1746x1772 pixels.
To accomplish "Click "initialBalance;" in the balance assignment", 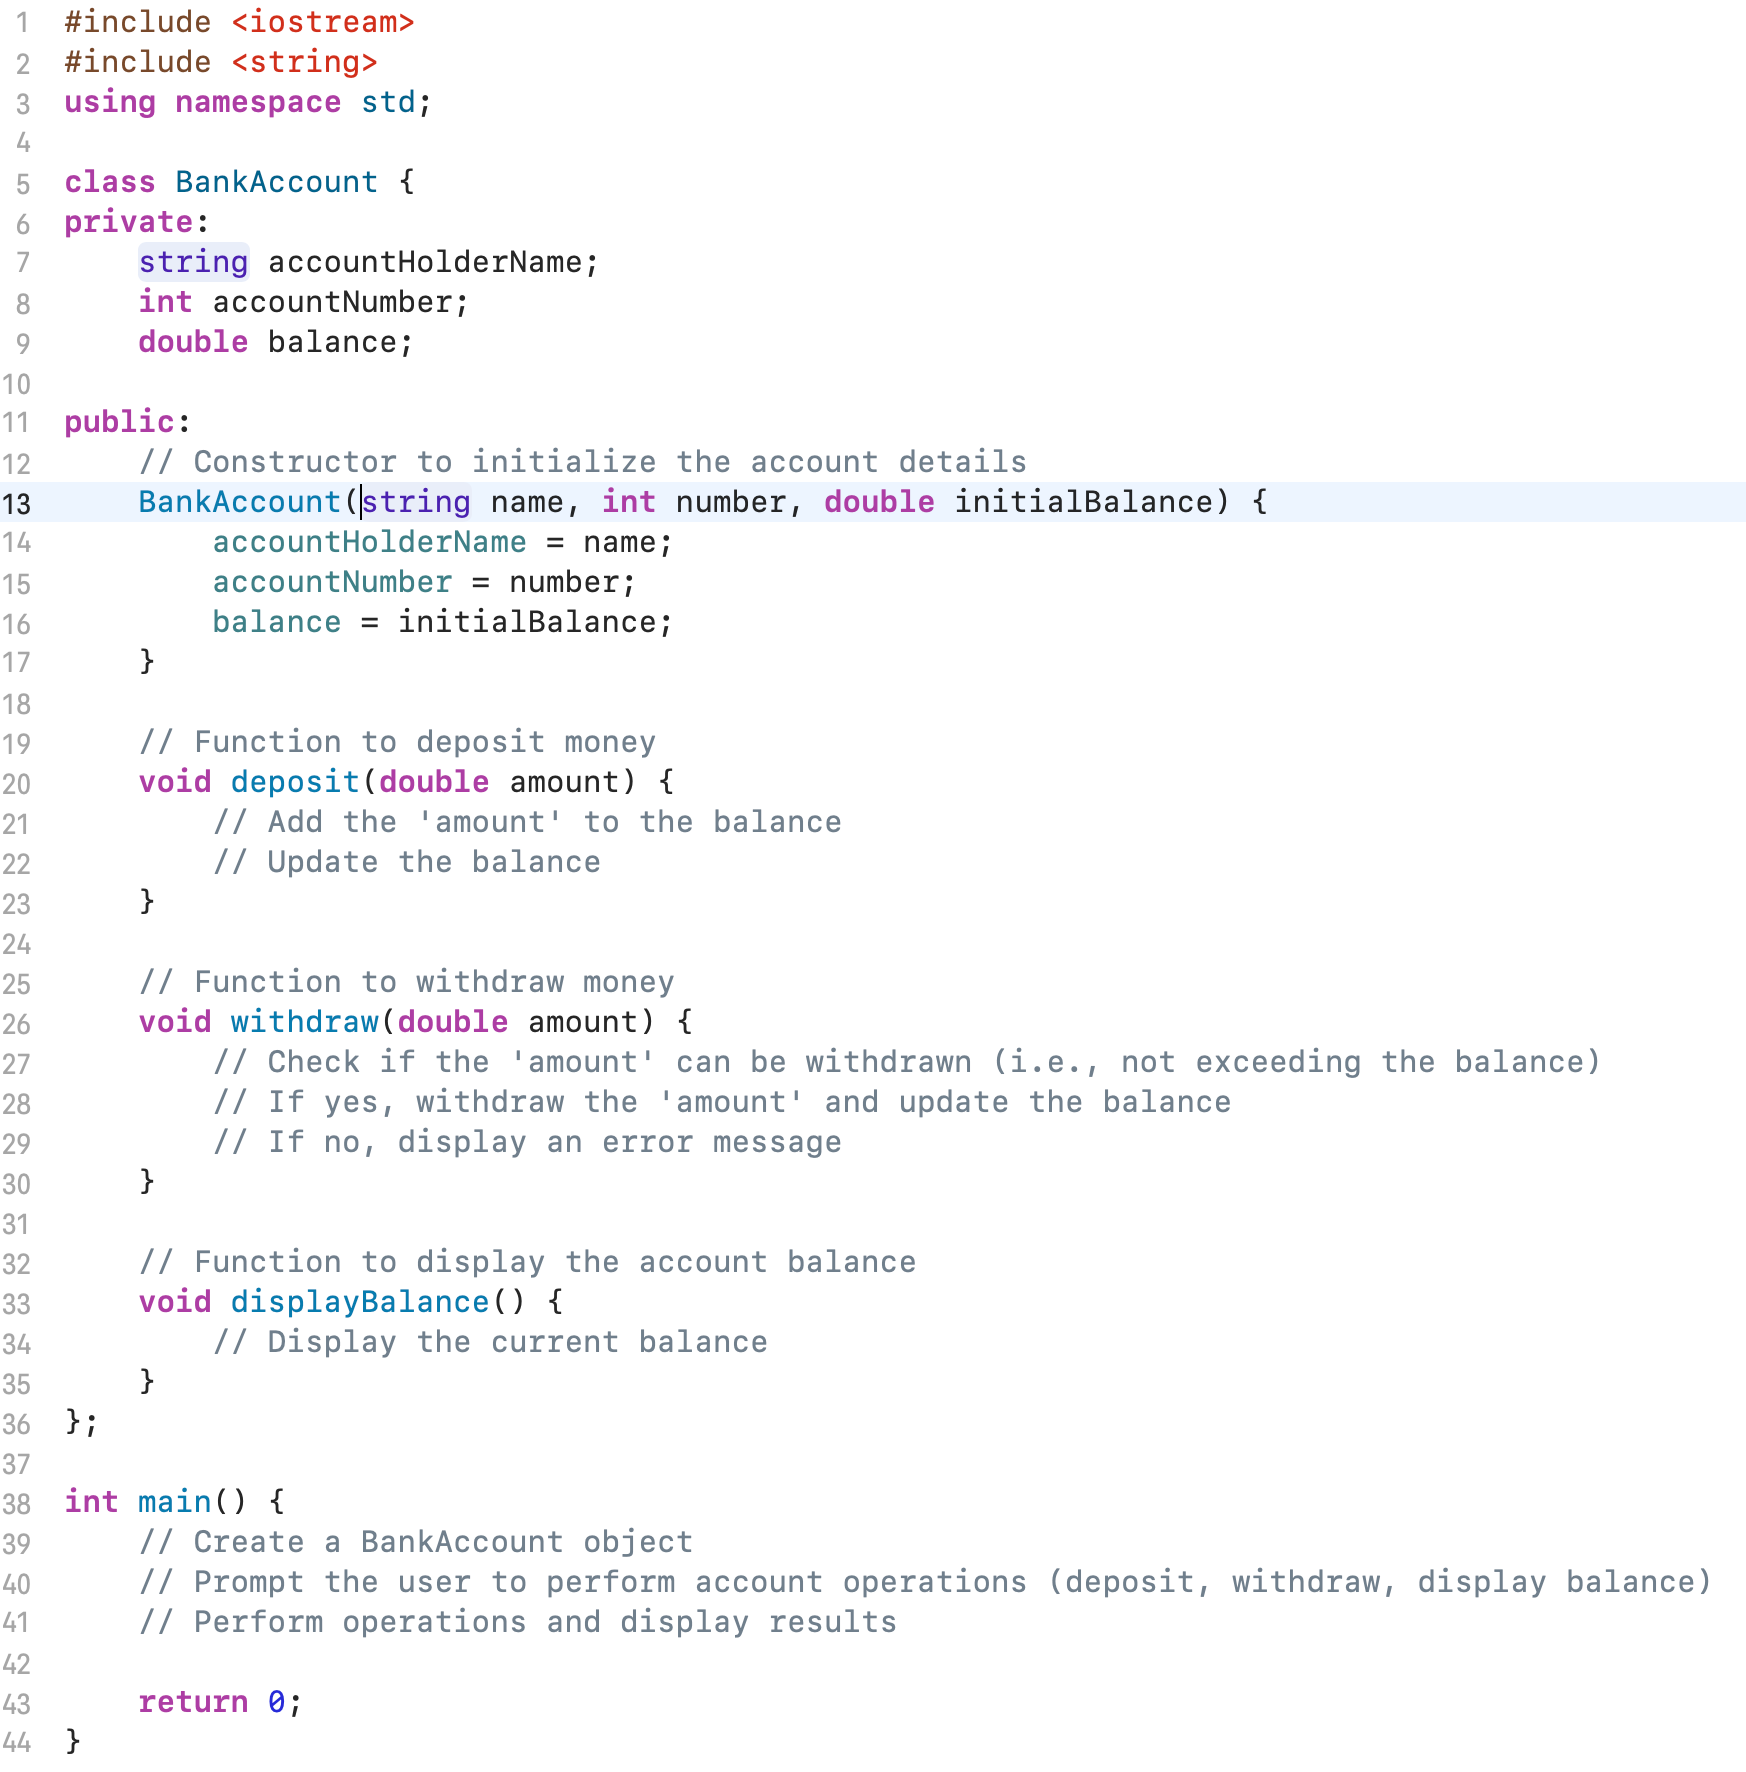I will (x=536, y=622).
